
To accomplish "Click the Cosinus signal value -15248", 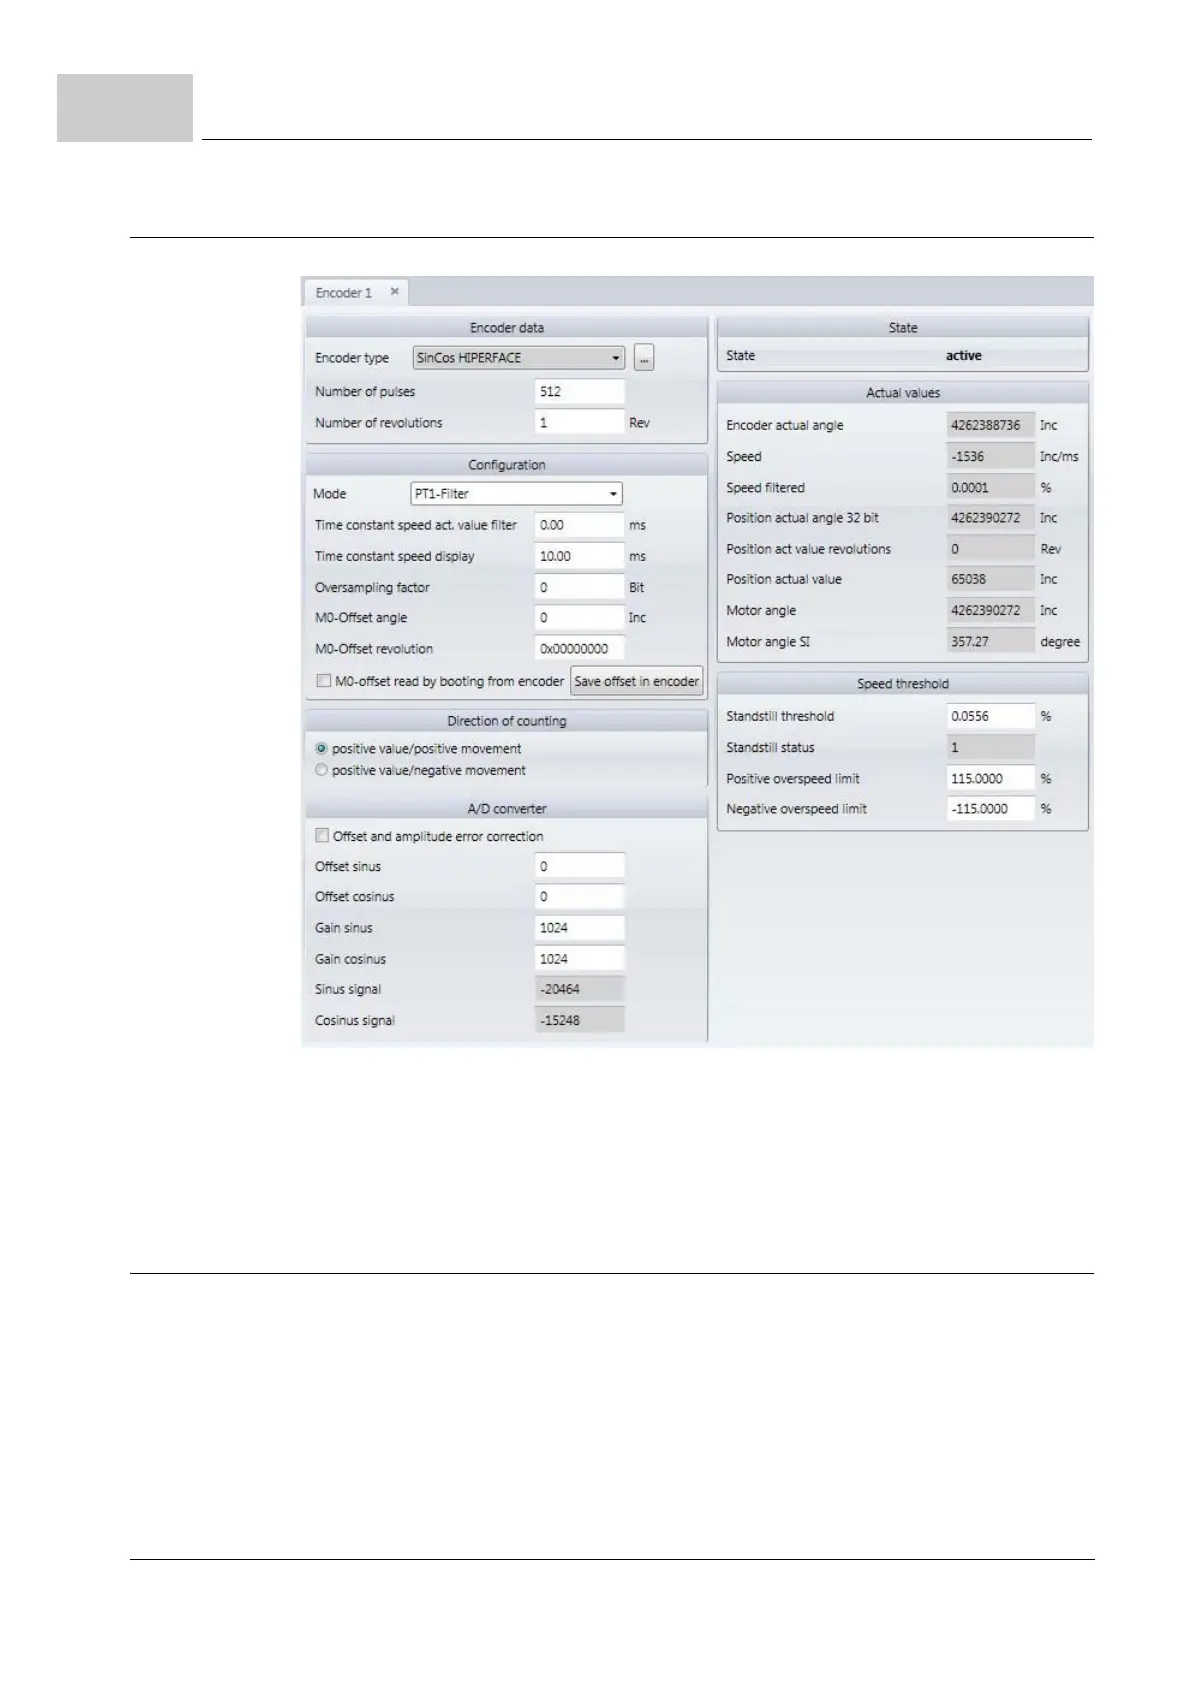I will tap(580, 1020).
